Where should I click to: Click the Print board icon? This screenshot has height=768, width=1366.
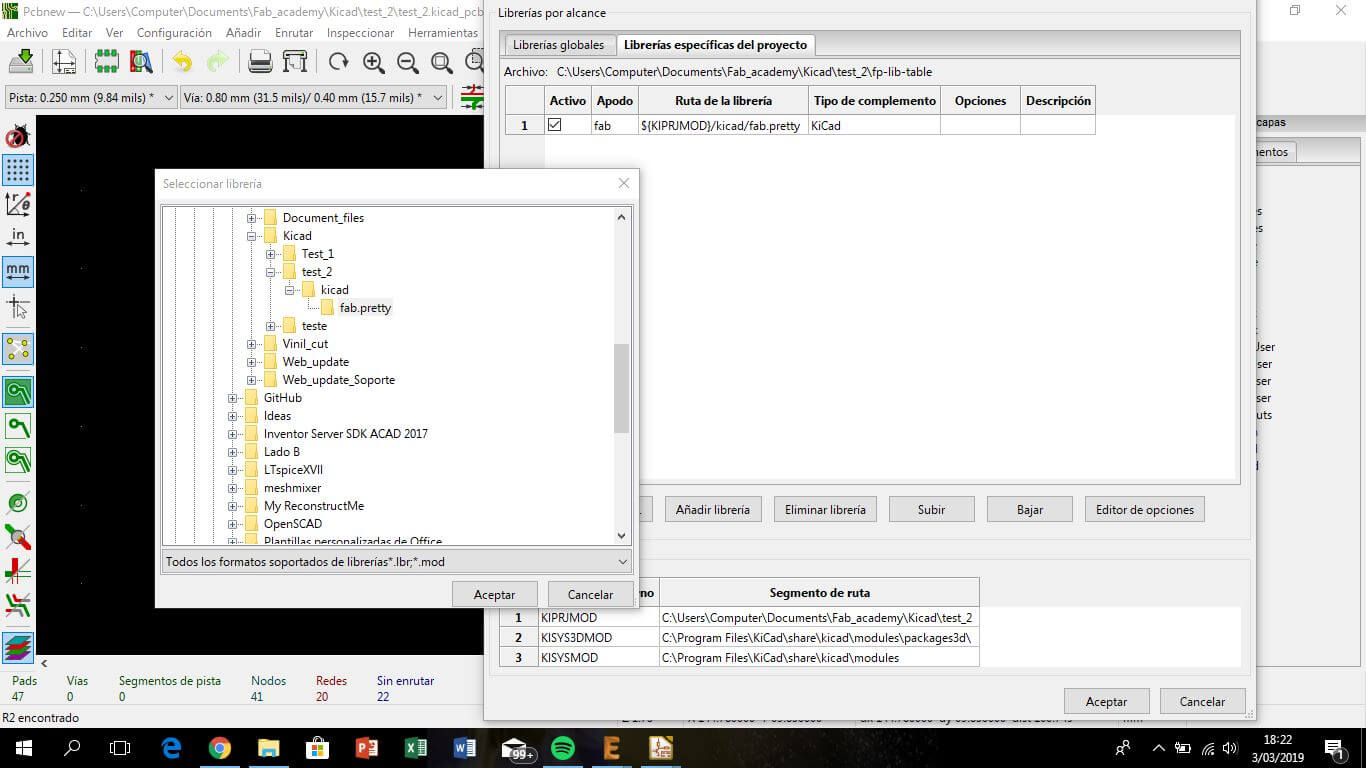click(260, 62)
